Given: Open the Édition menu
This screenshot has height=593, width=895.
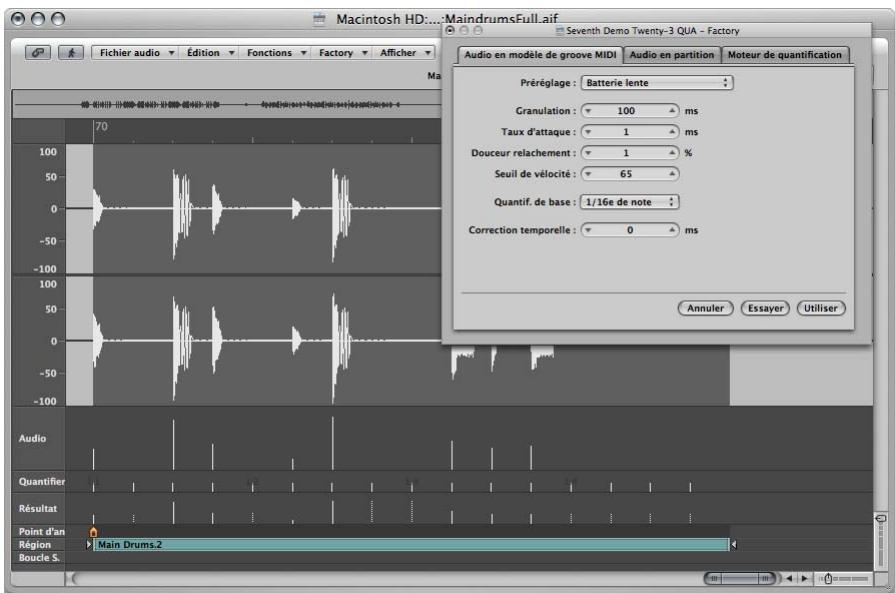Looking at the screenshot, I should [210, 53].
